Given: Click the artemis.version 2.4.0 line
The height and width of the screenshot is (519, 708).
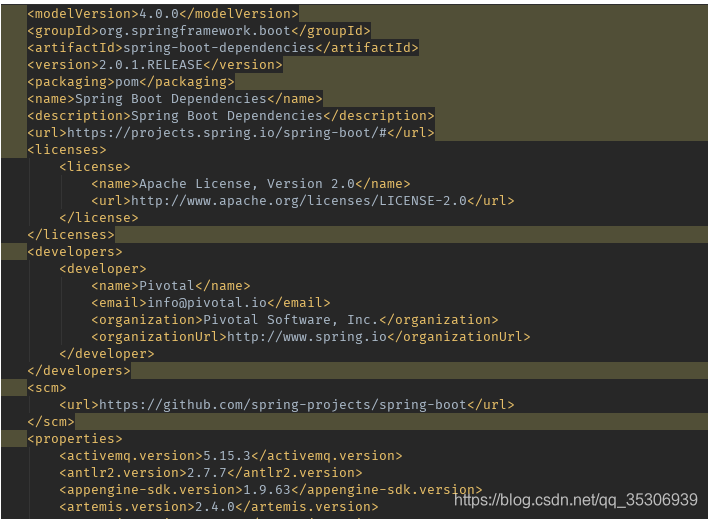Looking at the screenshot, I should coord(219,507).
